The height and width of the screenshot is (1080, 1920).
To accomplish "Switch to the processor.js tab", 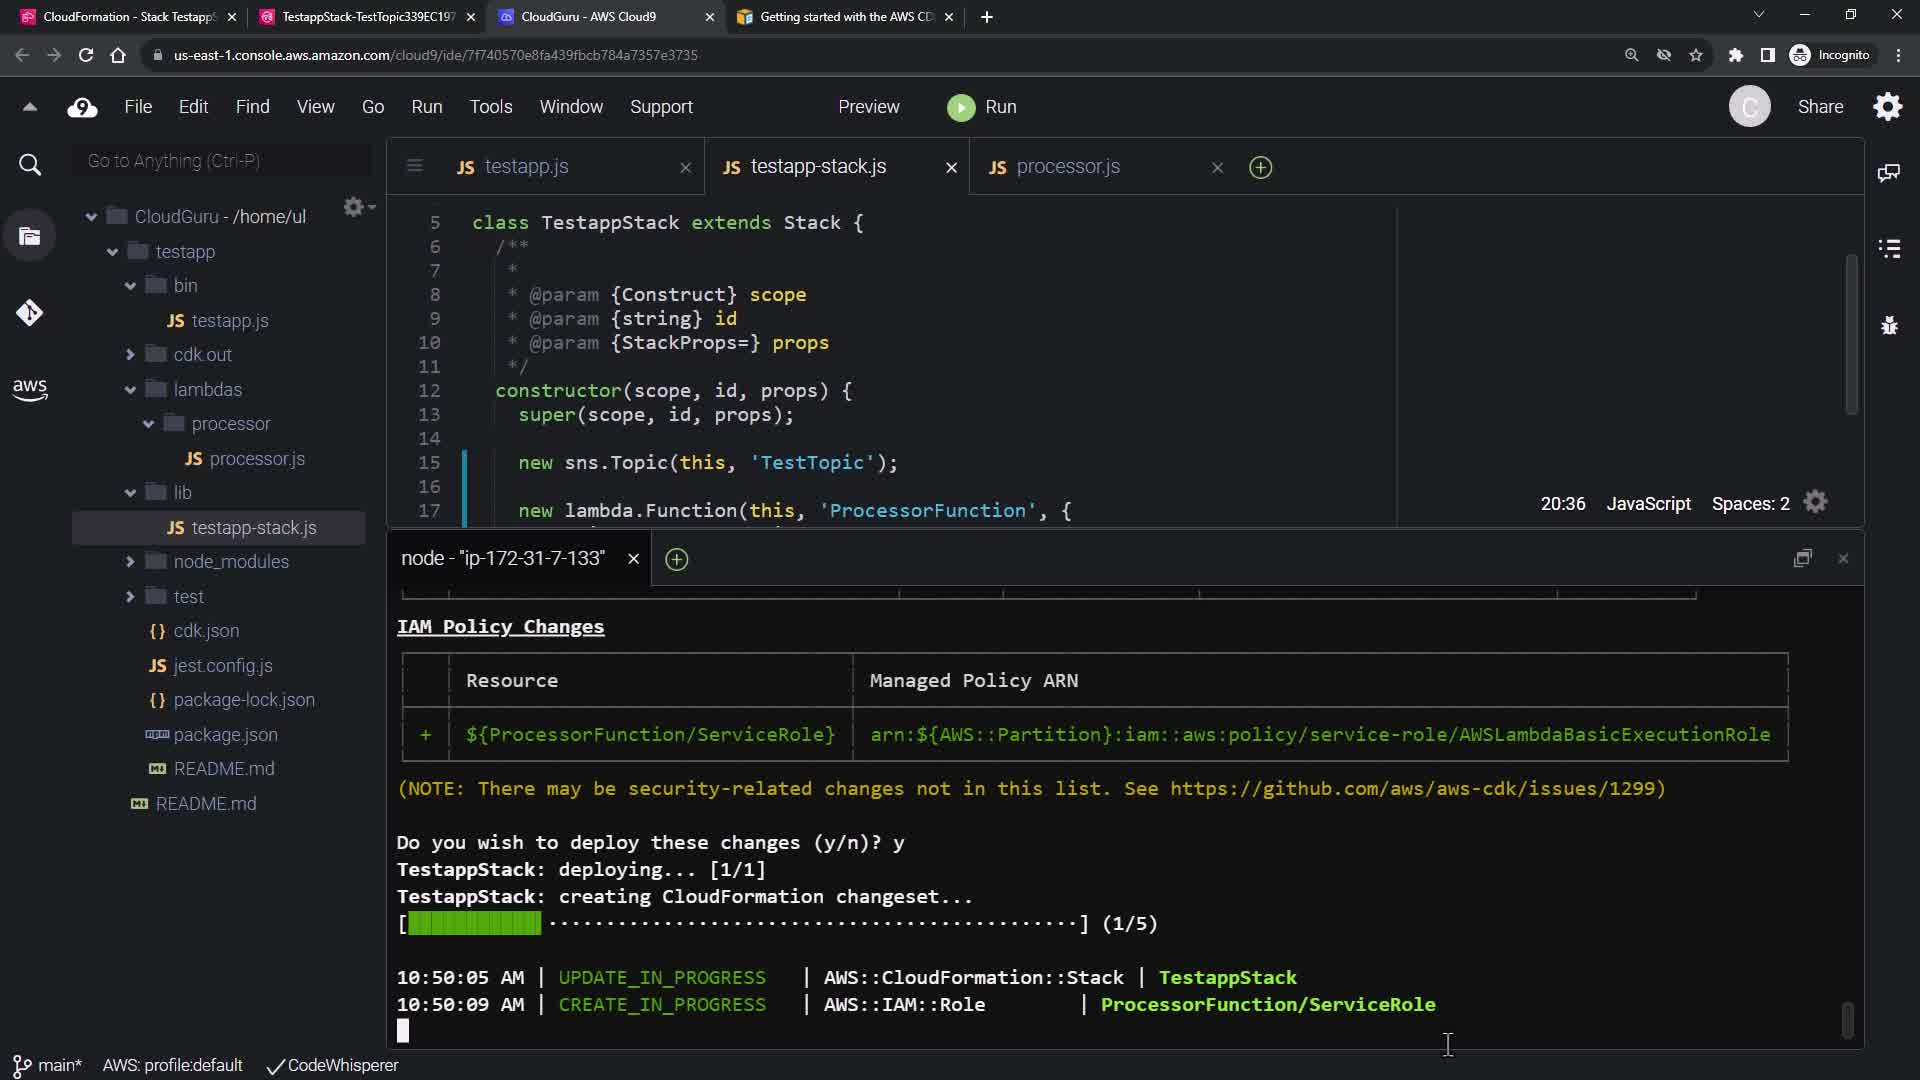I will 1067,167.
